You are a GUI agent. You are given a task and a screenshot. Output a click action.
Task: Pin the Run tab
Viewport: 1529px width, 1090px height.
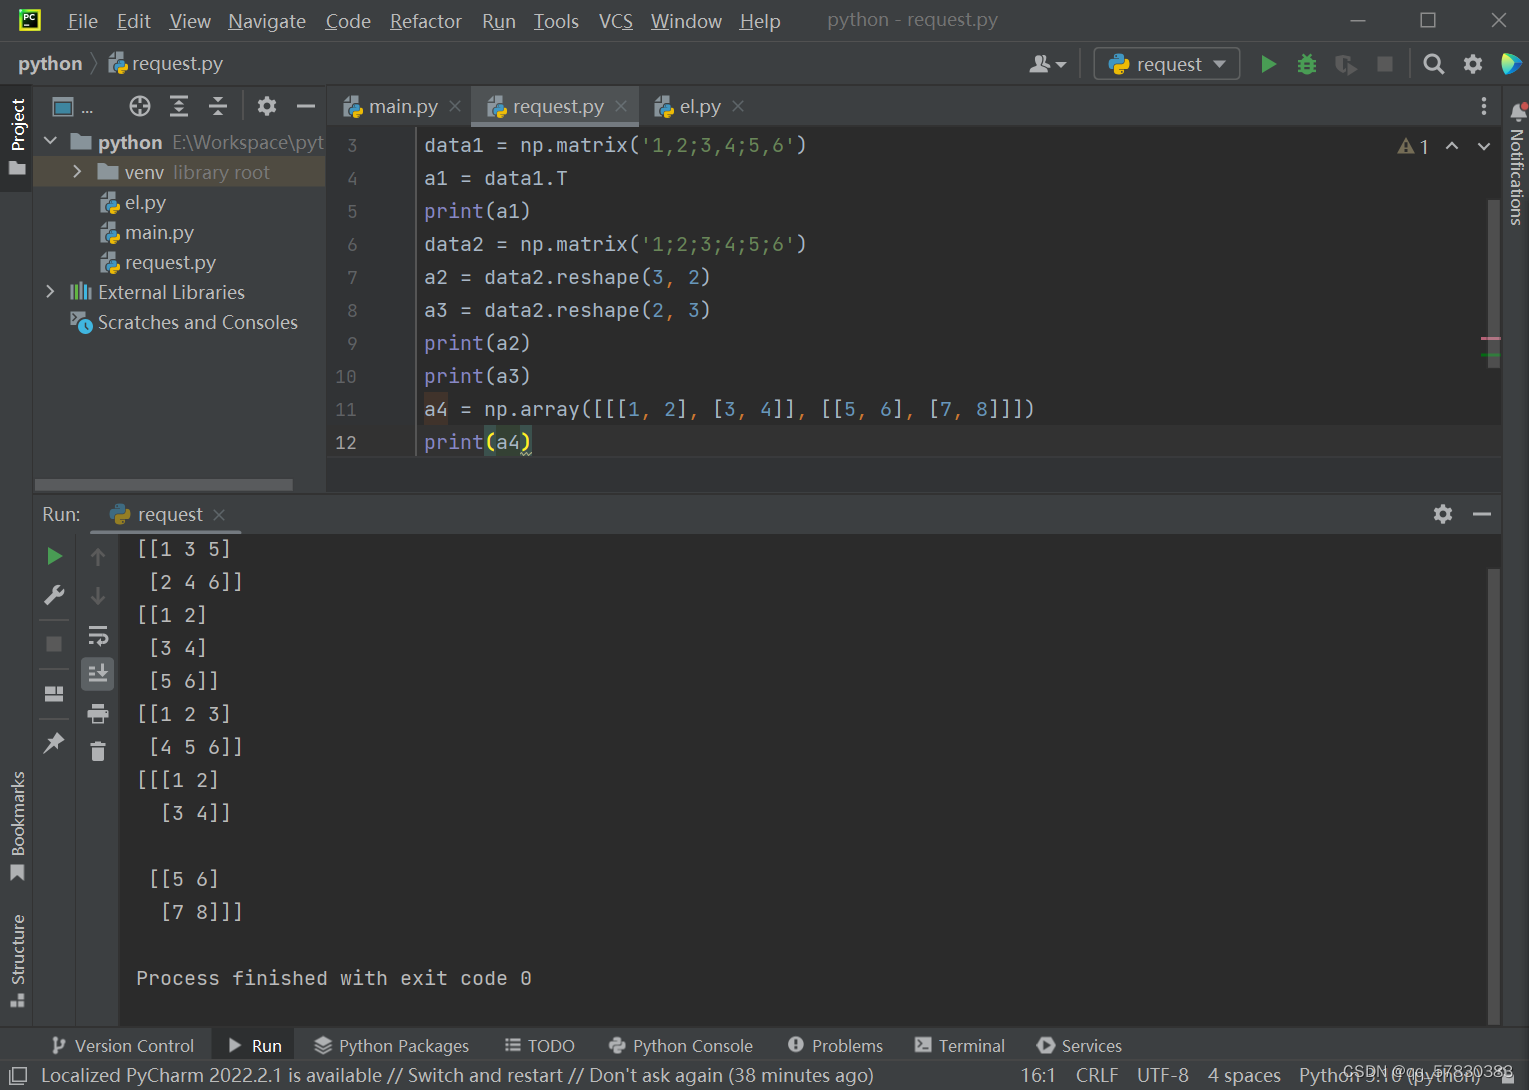tap(54, 742)
